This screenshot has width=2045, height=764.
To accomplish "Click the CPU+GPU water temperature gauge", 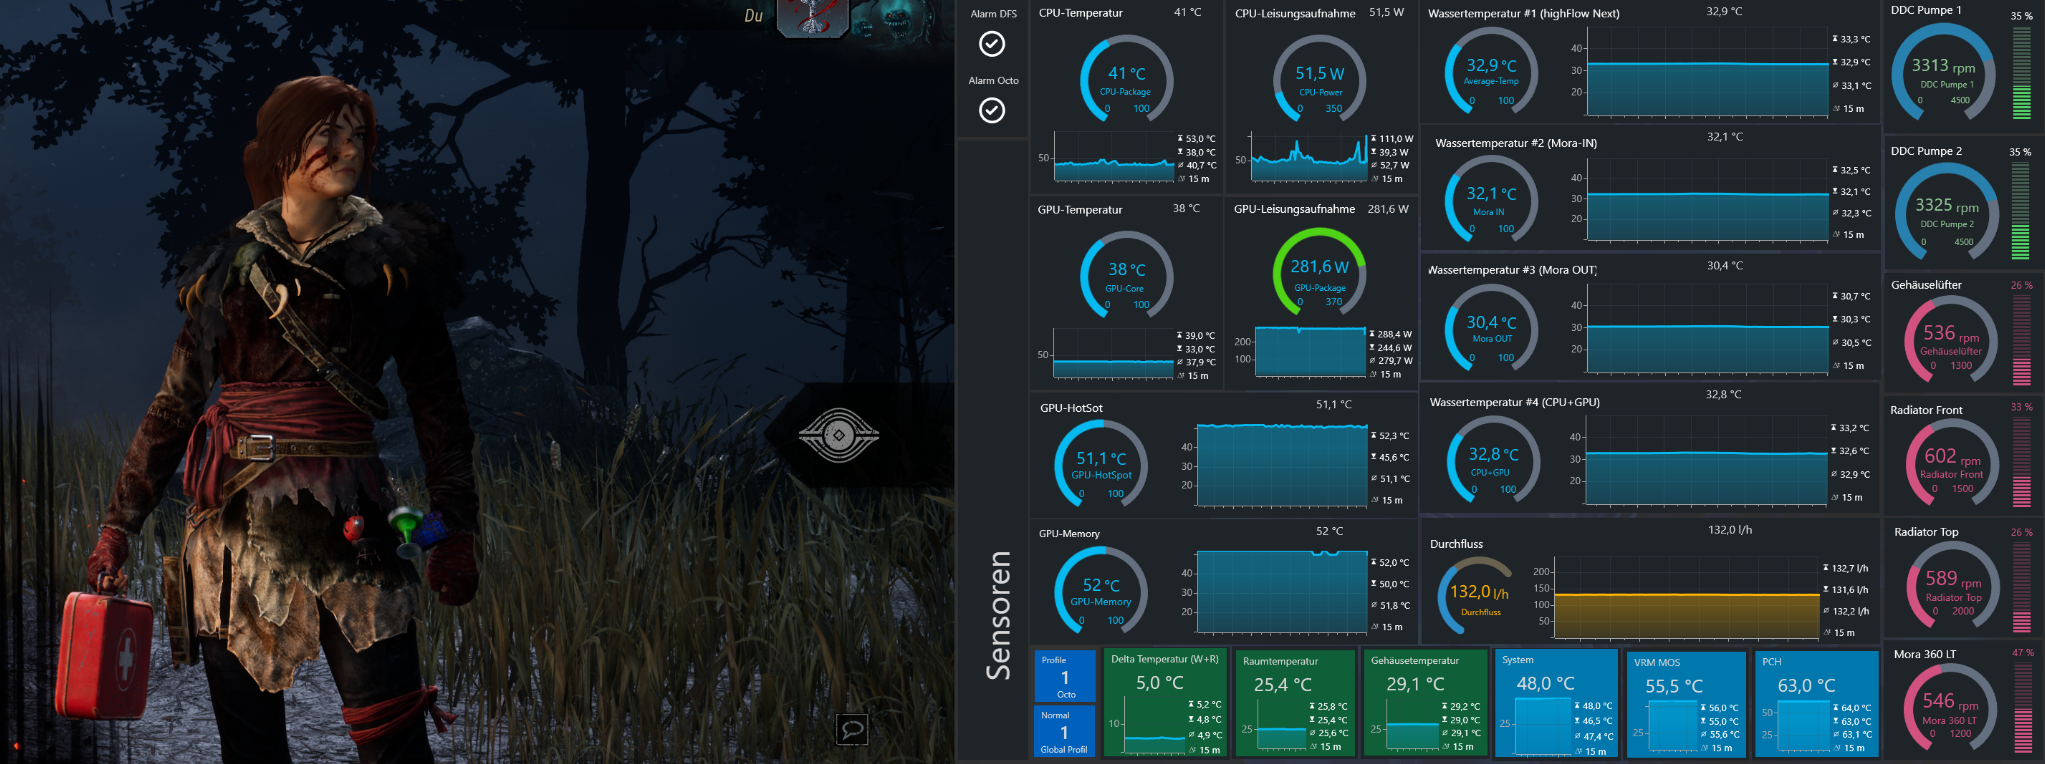I will 1493,460.
